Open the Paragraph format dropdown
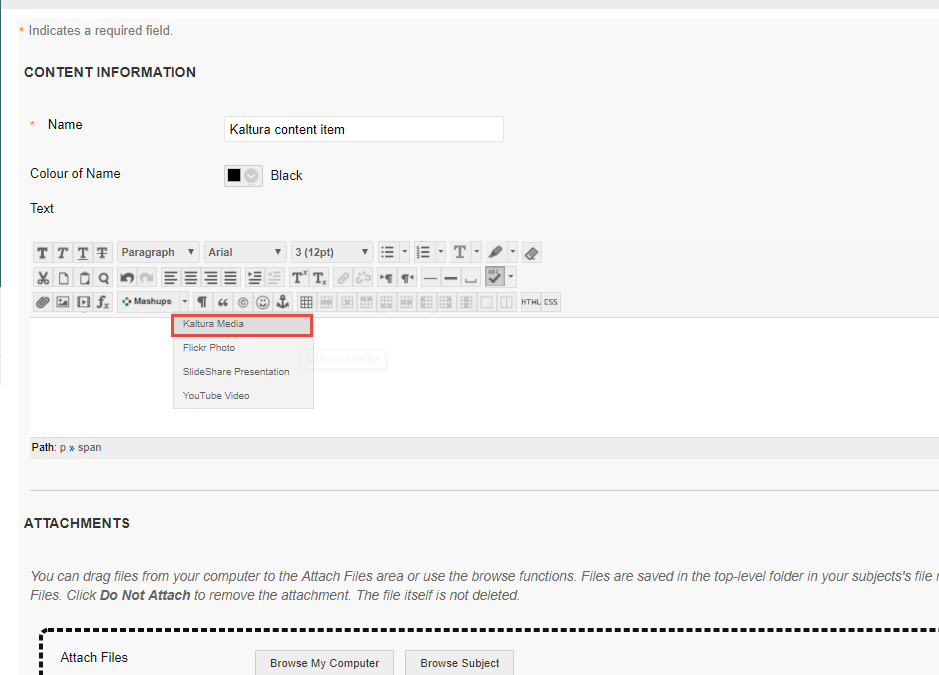Viewport: 939px width, 675px height. (158, 253)
